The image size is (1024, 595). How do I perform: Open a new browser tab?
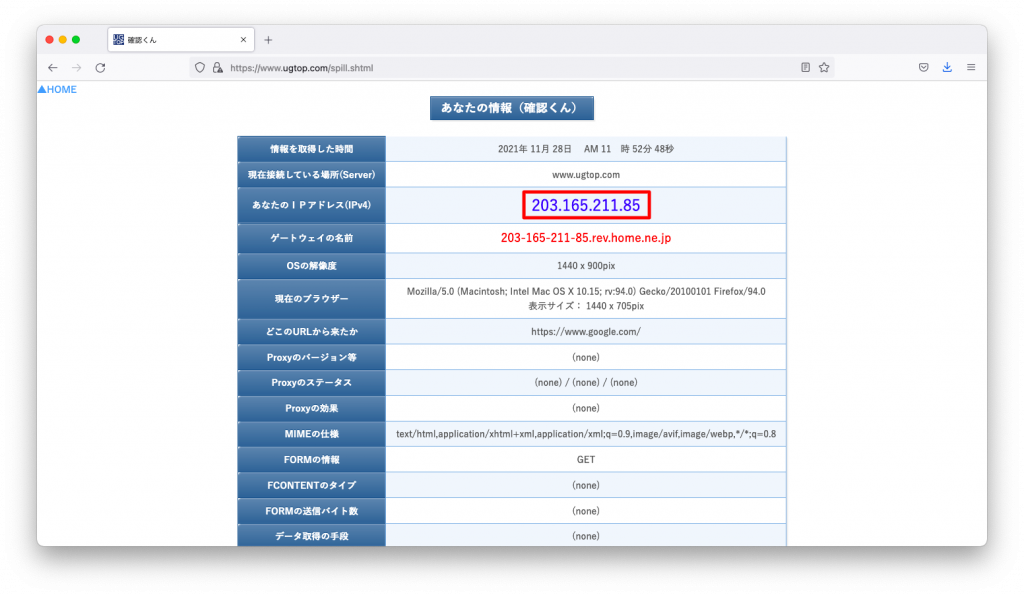click(270, 39)
